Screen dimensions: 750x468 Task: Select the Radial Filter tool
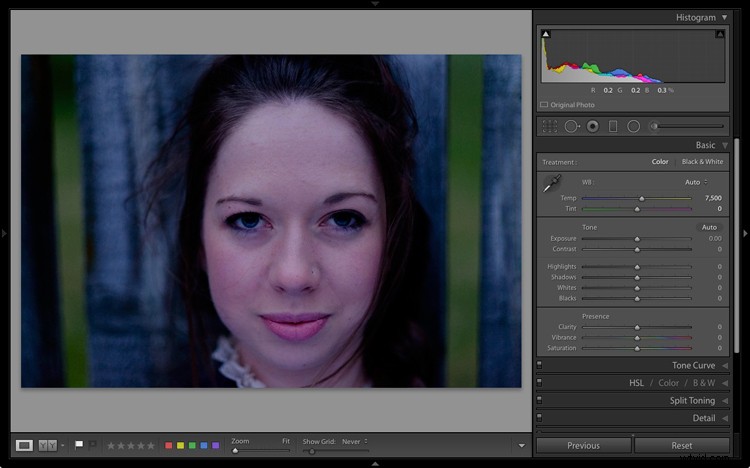(633, 126)
